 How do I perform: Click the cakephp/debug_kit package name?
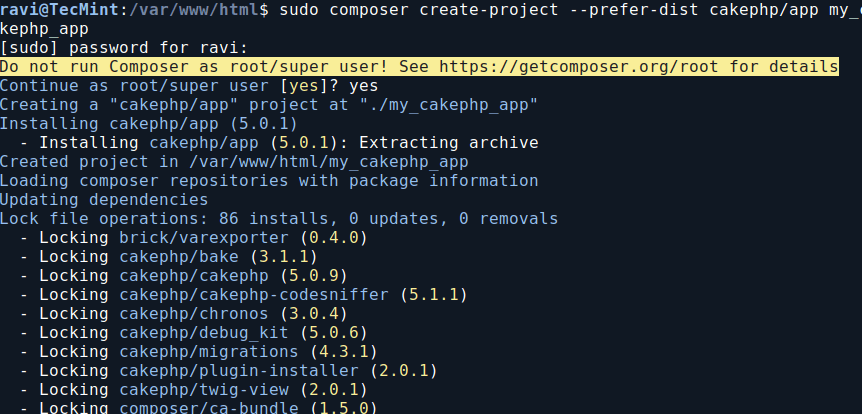click(x=204, y=333)
